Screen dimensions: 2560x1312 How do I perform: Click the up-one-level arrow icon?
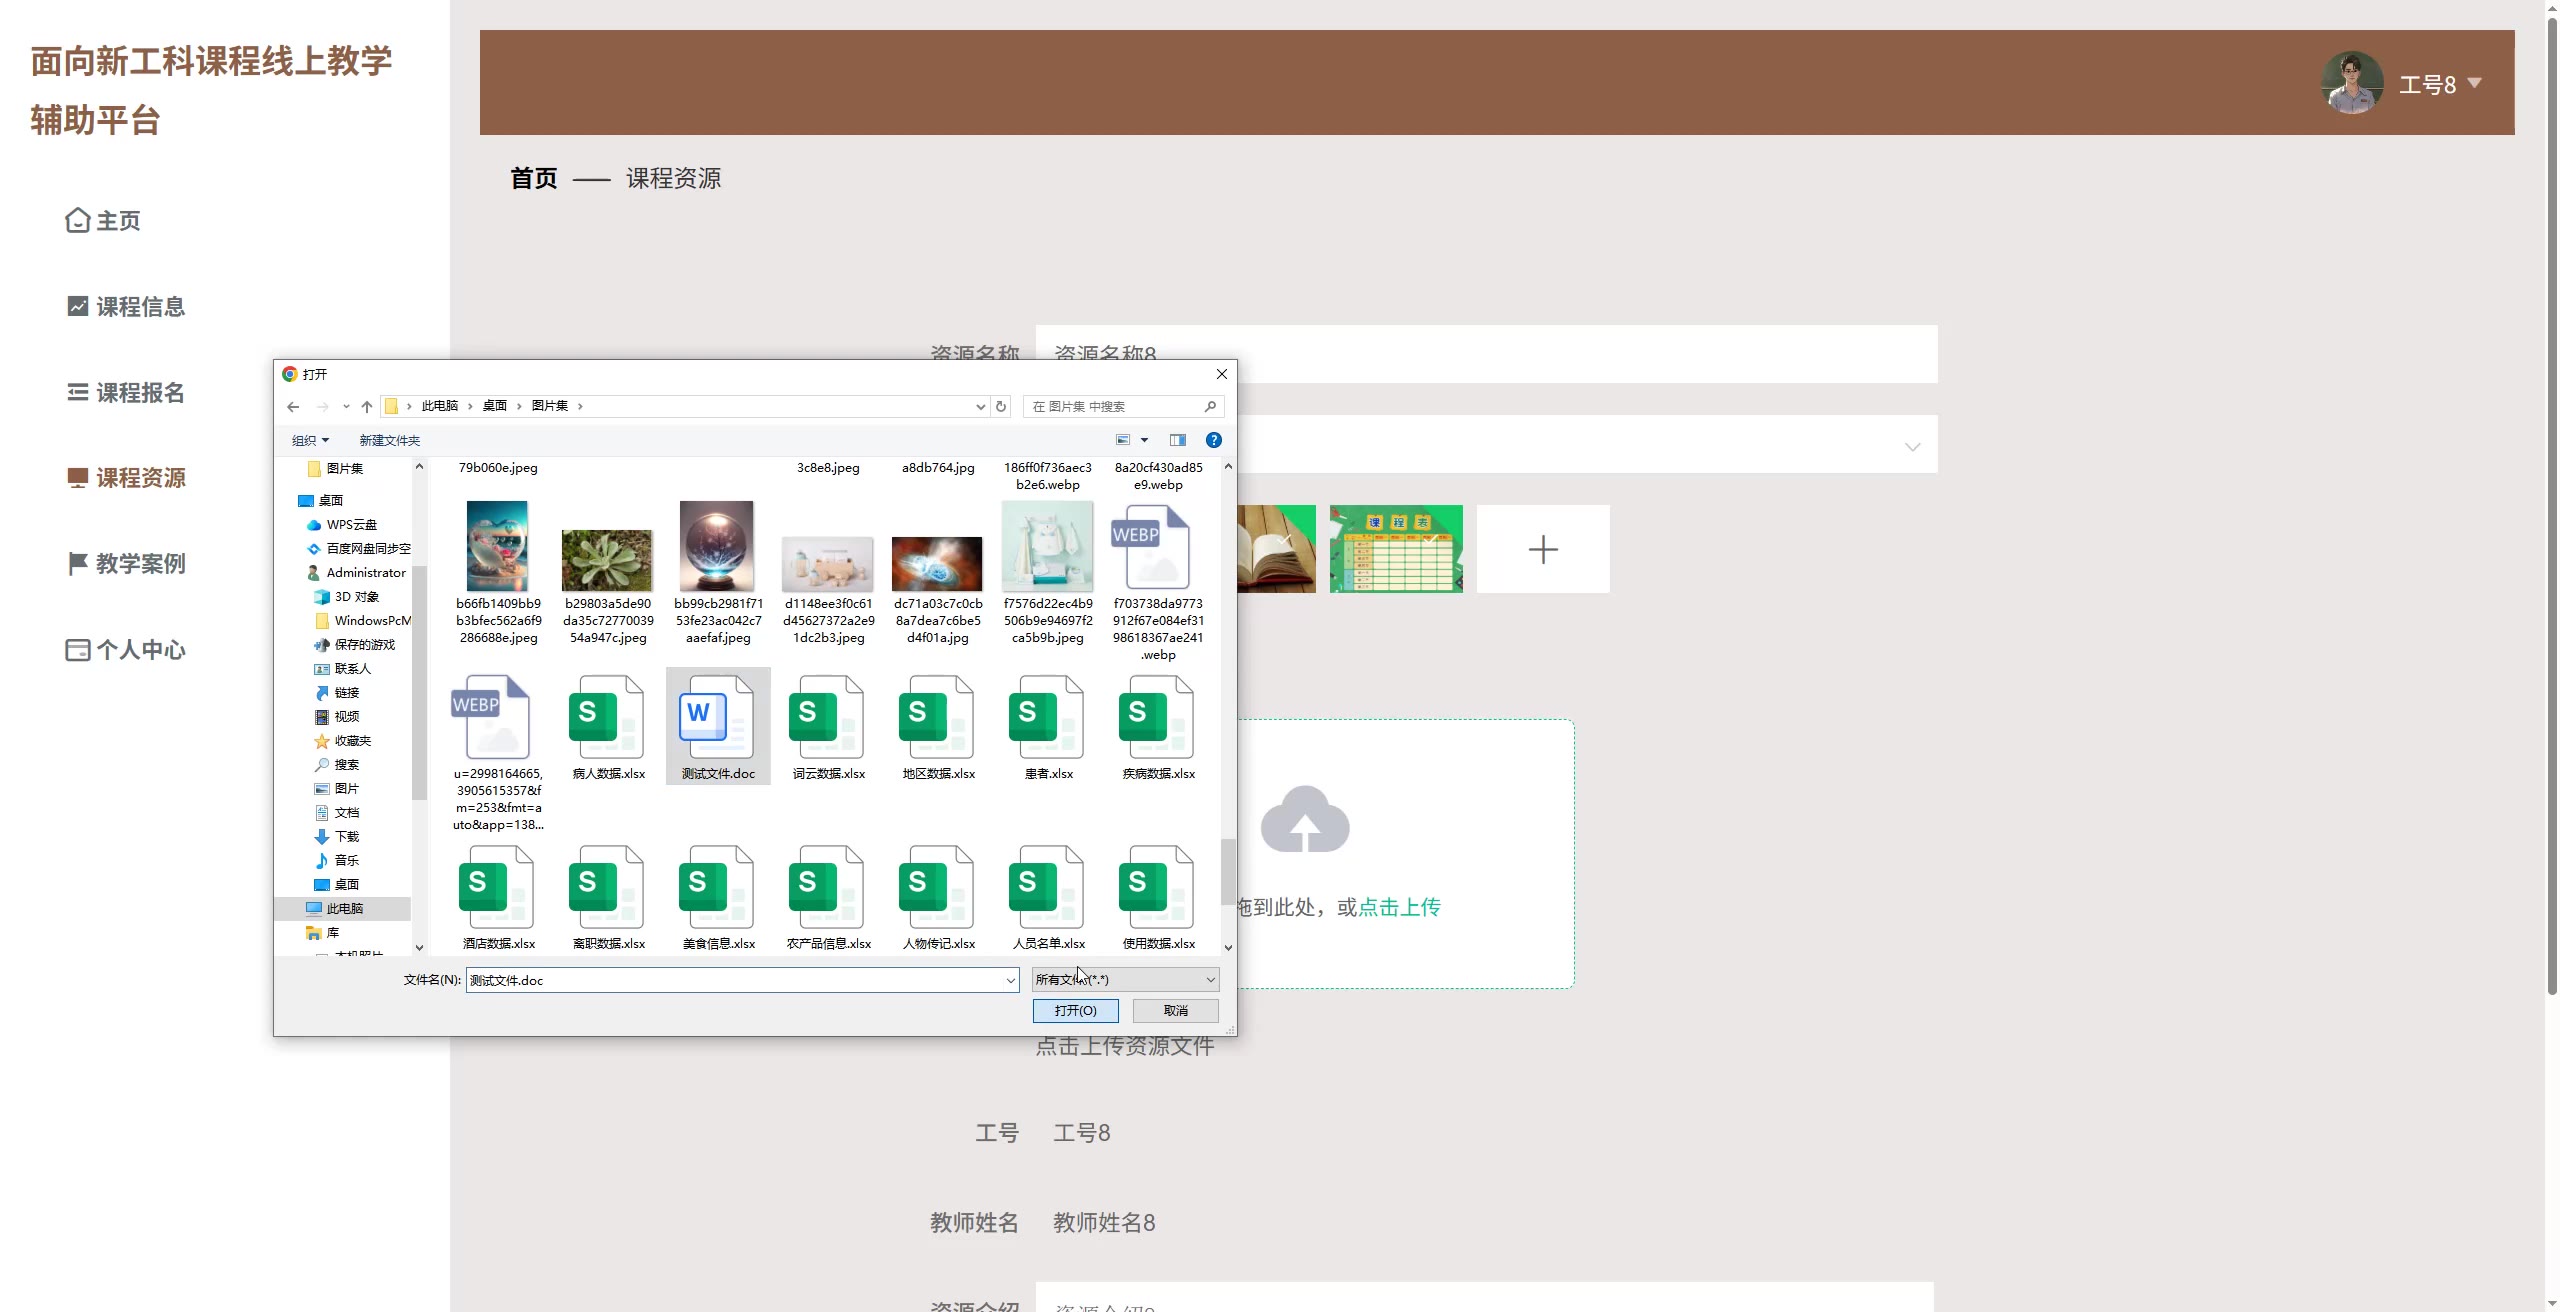[x=367, y=406]
